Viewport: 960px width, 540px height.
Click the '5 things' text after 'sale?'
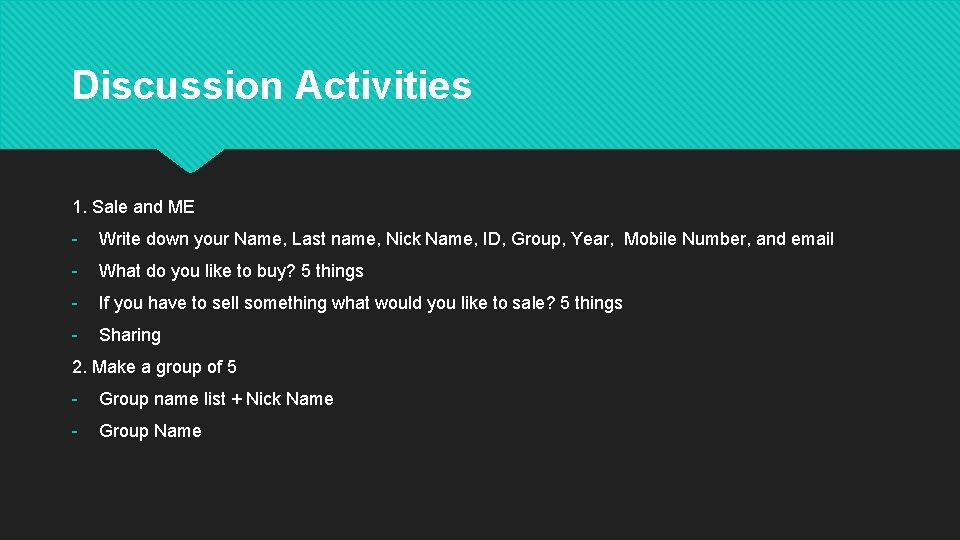tap(591, 302)
